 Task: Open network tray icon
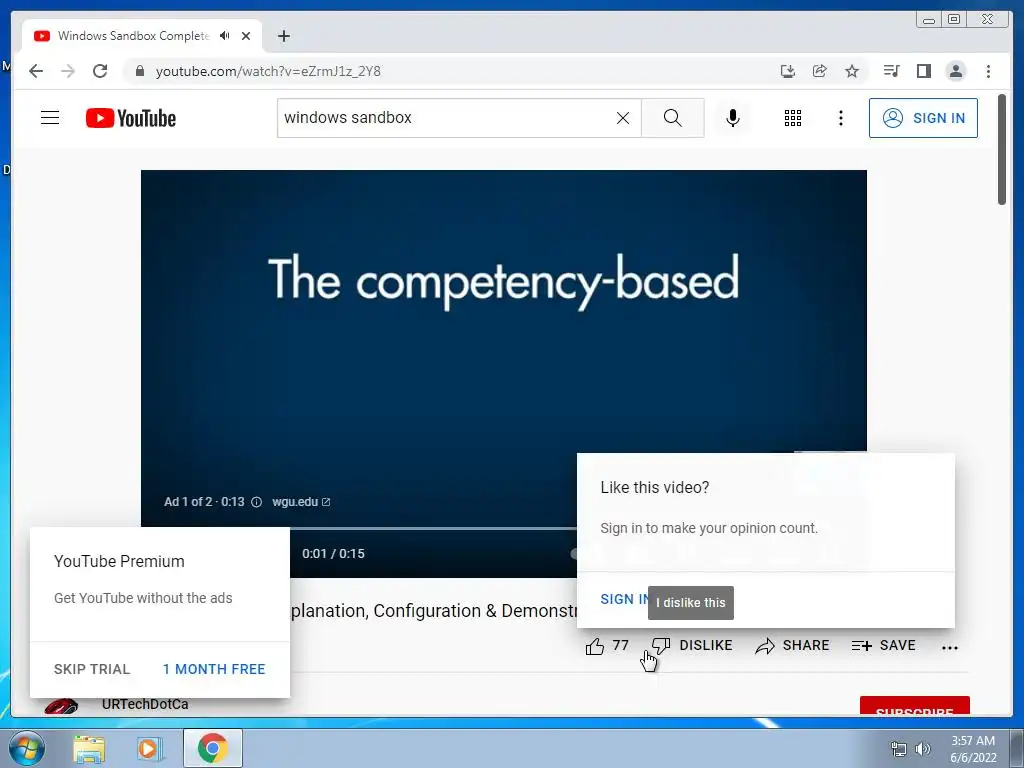point(899,749)
